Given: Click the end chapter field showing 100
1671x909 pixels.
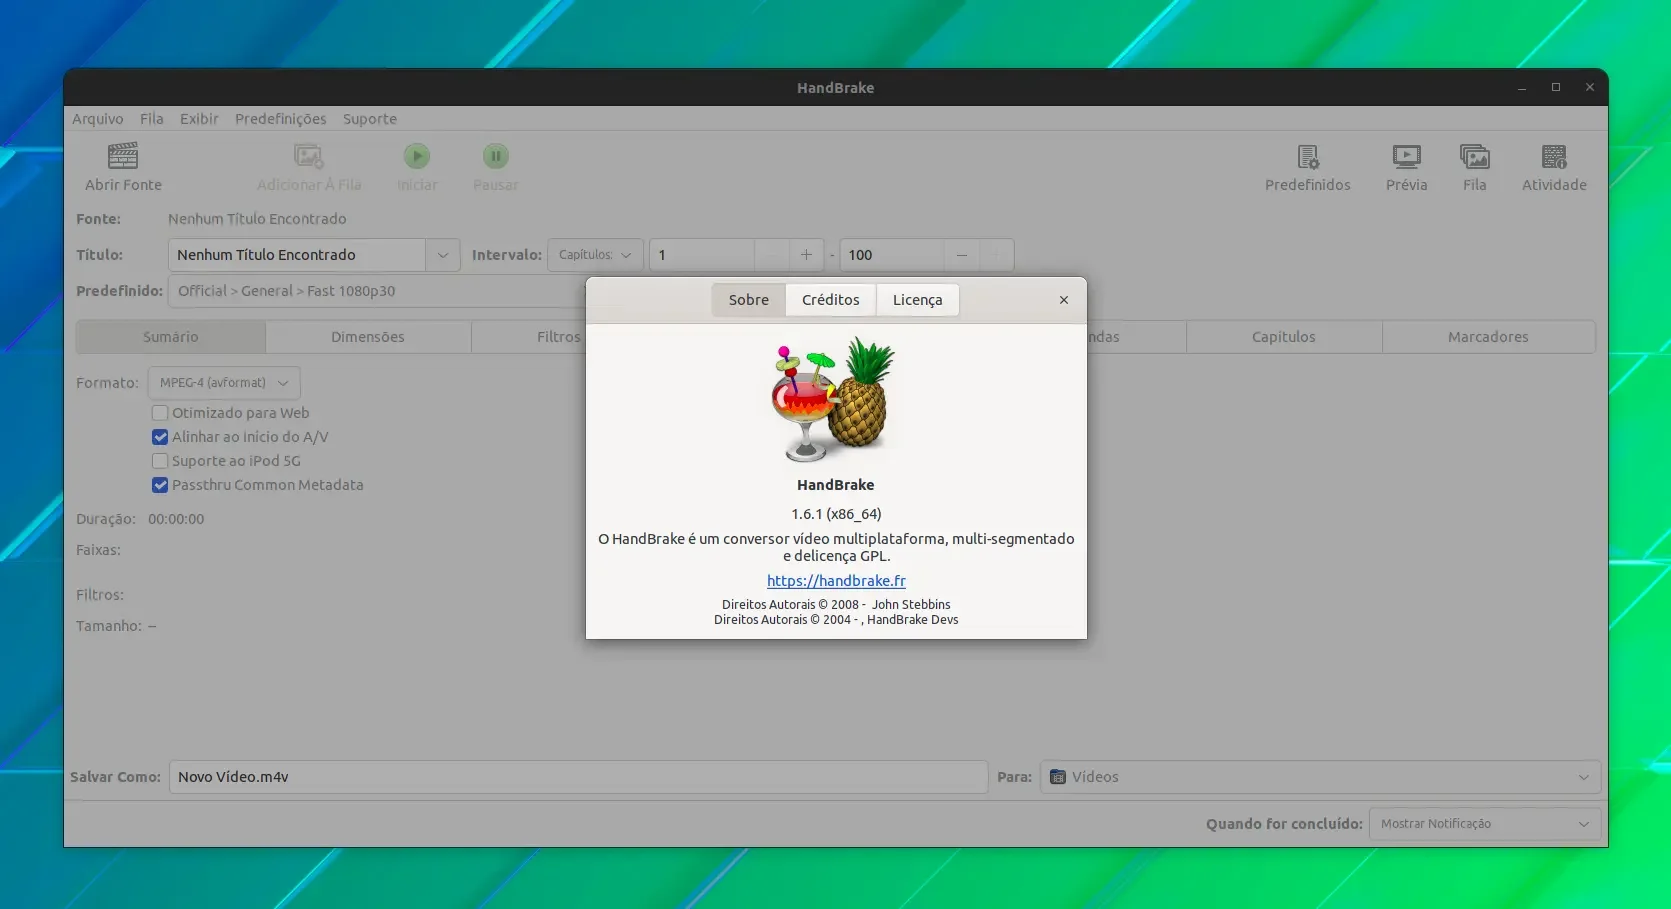Looking at the screenshot, I should tap(892, 255).
